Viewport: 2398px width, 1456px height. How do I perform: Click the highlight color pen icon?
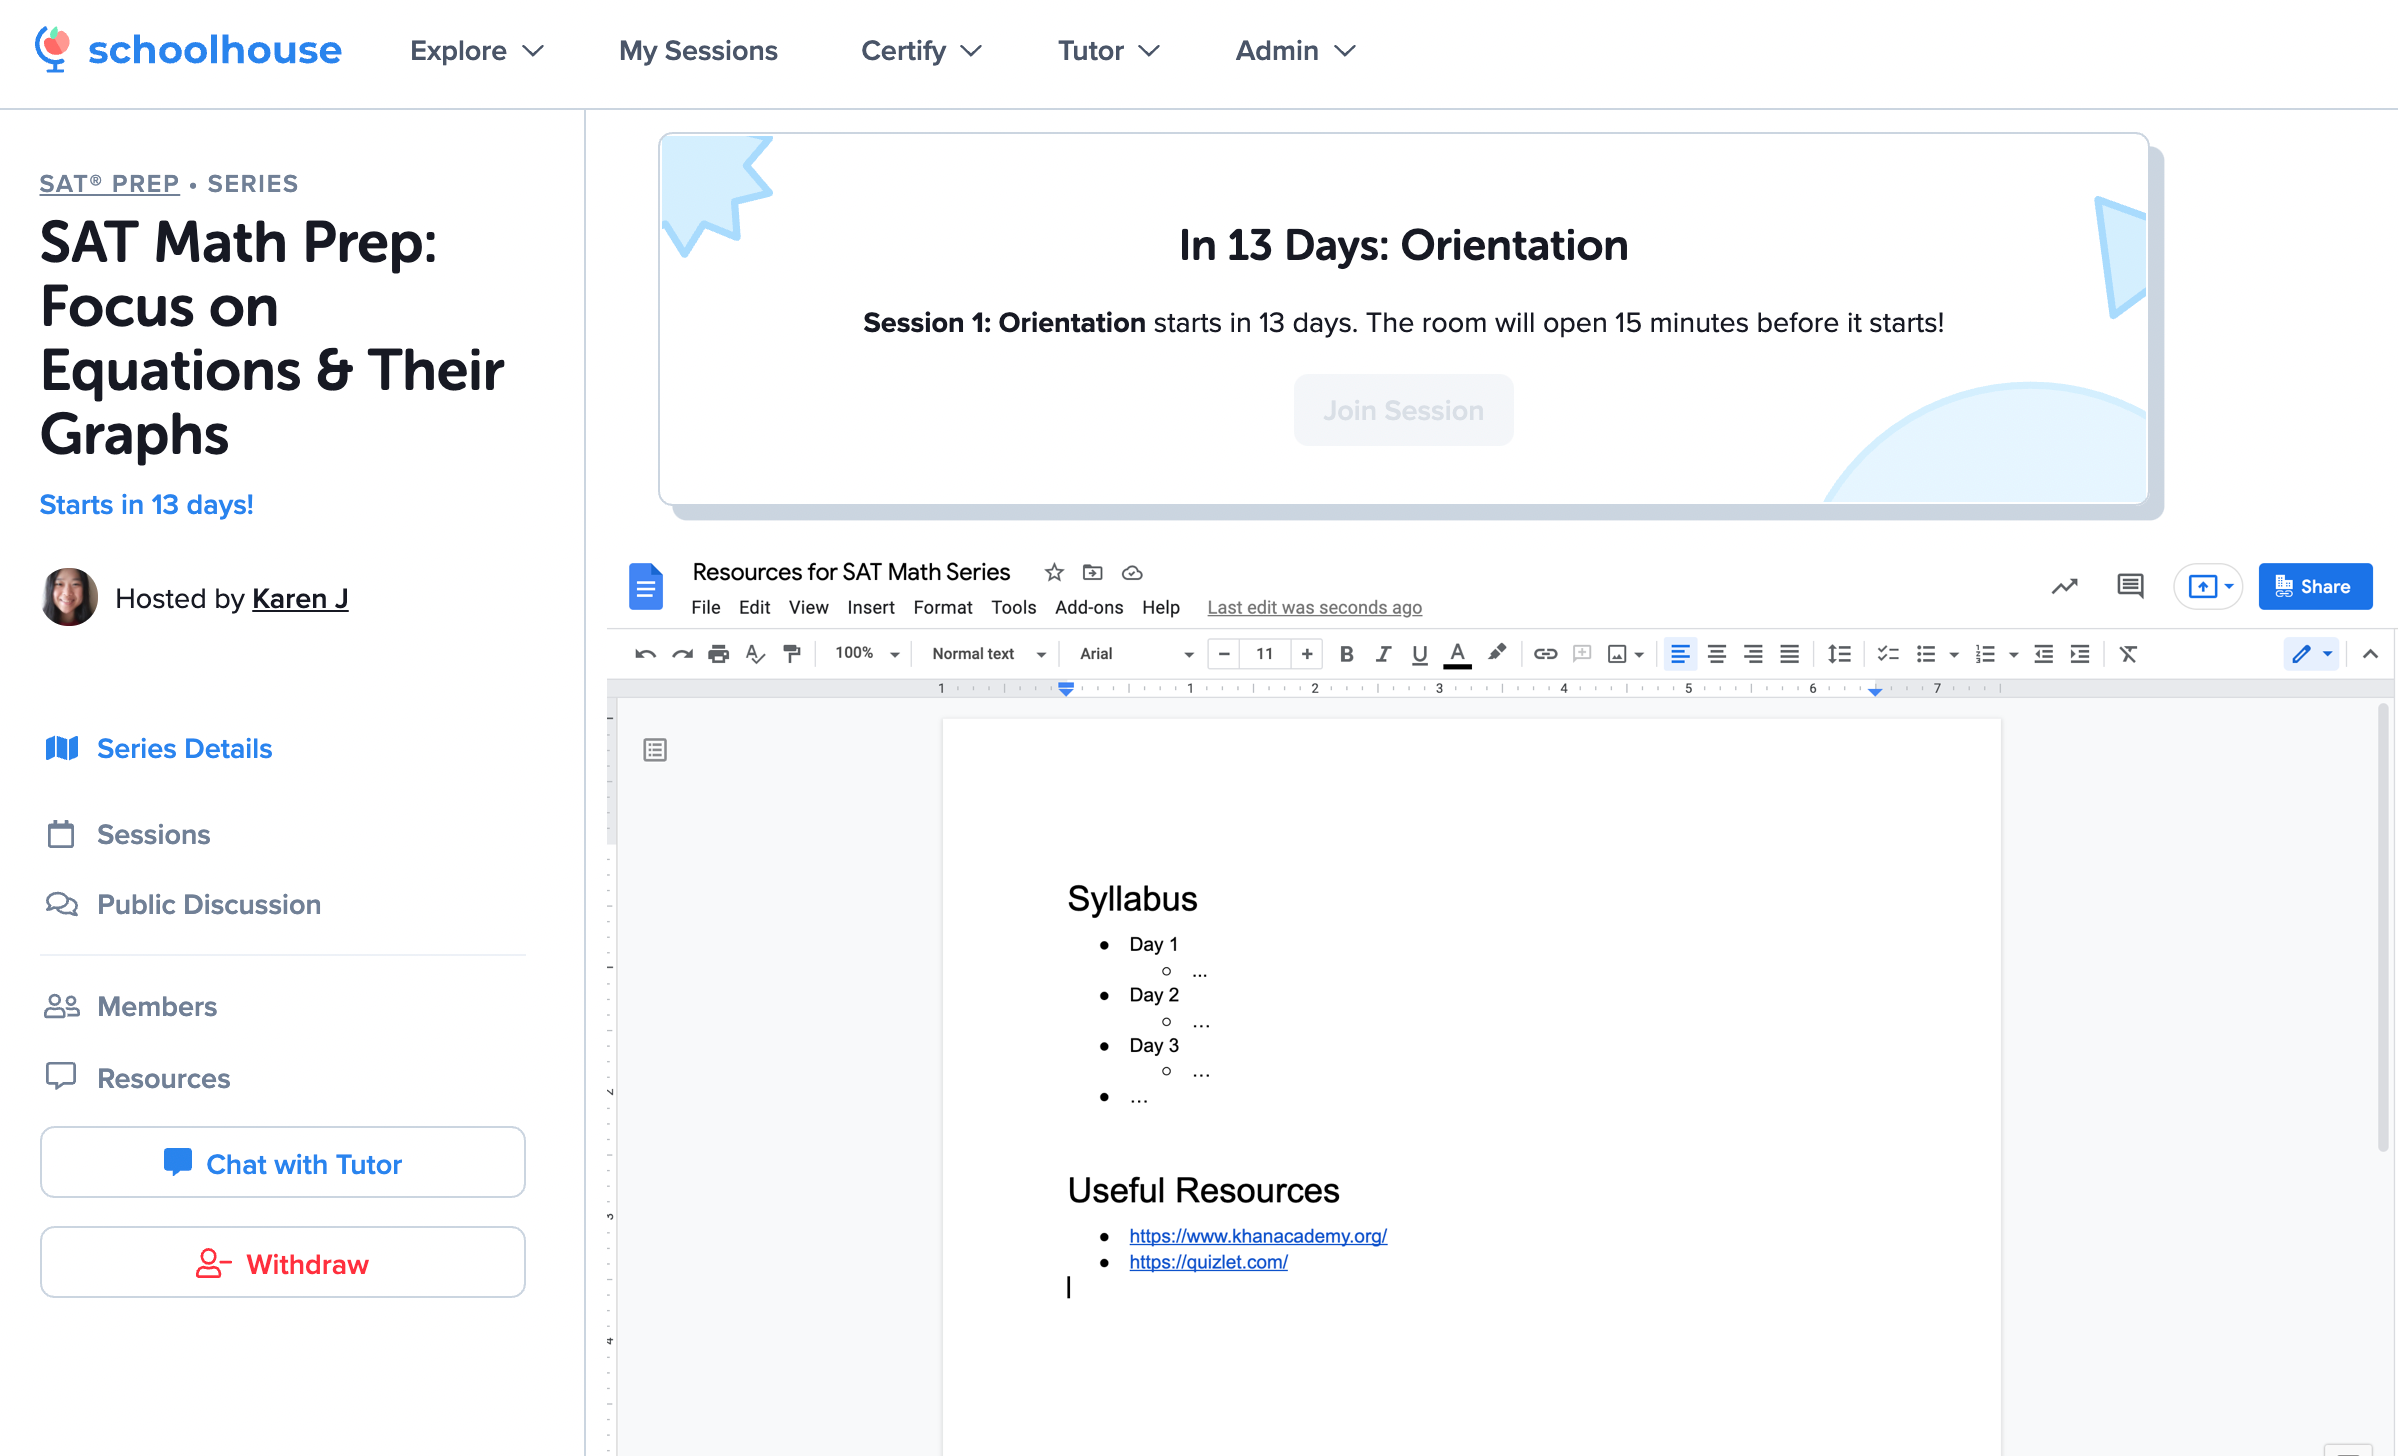point(1496,654)
